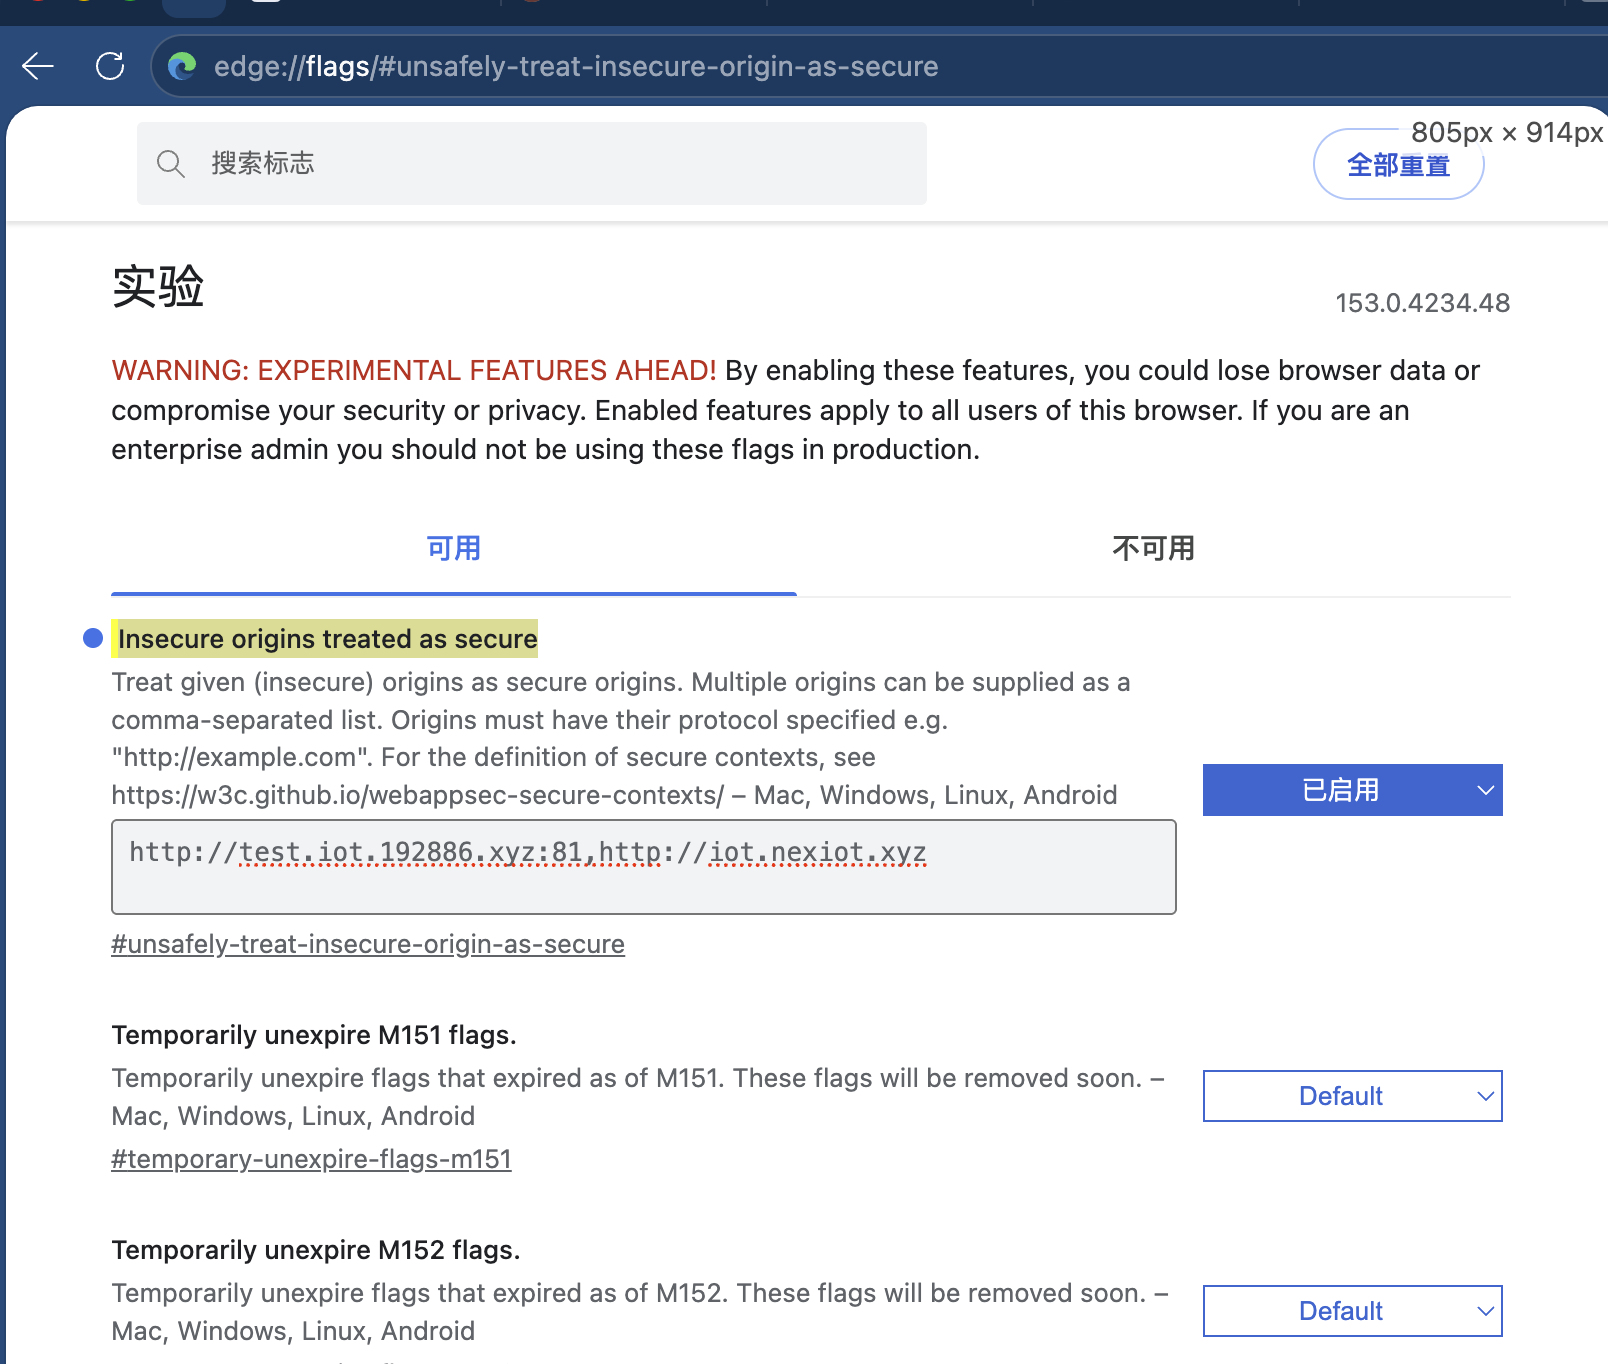Switch to the 可用 tab
Image resolution: width=1608 pixels, height=1364 pixels.
tap(454, 548)
